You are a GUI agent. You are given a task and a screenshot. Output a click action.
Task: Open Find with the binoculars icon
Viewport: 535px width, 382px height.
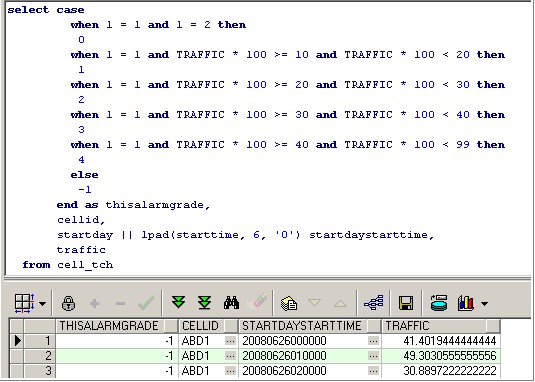click(x=231, y=303)
